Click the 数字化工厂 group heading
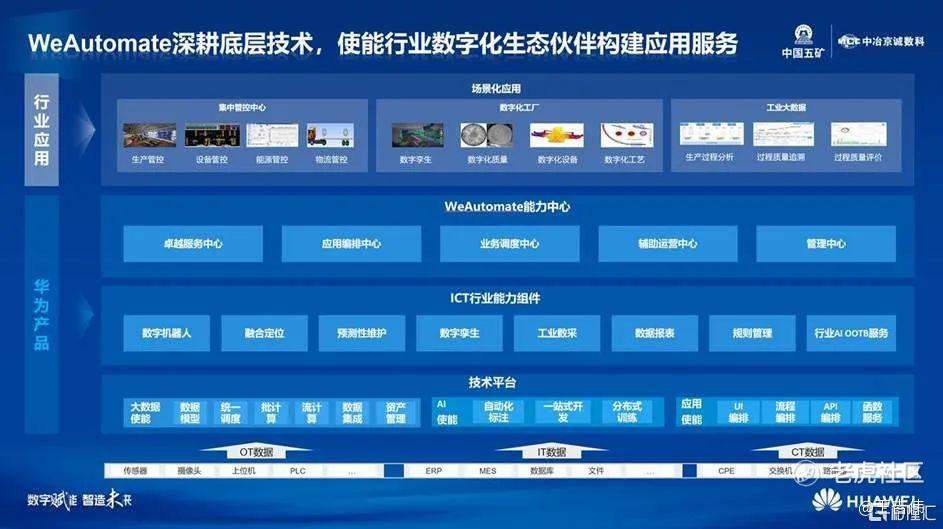This screenshot has width=943, height=529. pyautogui.click(x=519, y=108)
